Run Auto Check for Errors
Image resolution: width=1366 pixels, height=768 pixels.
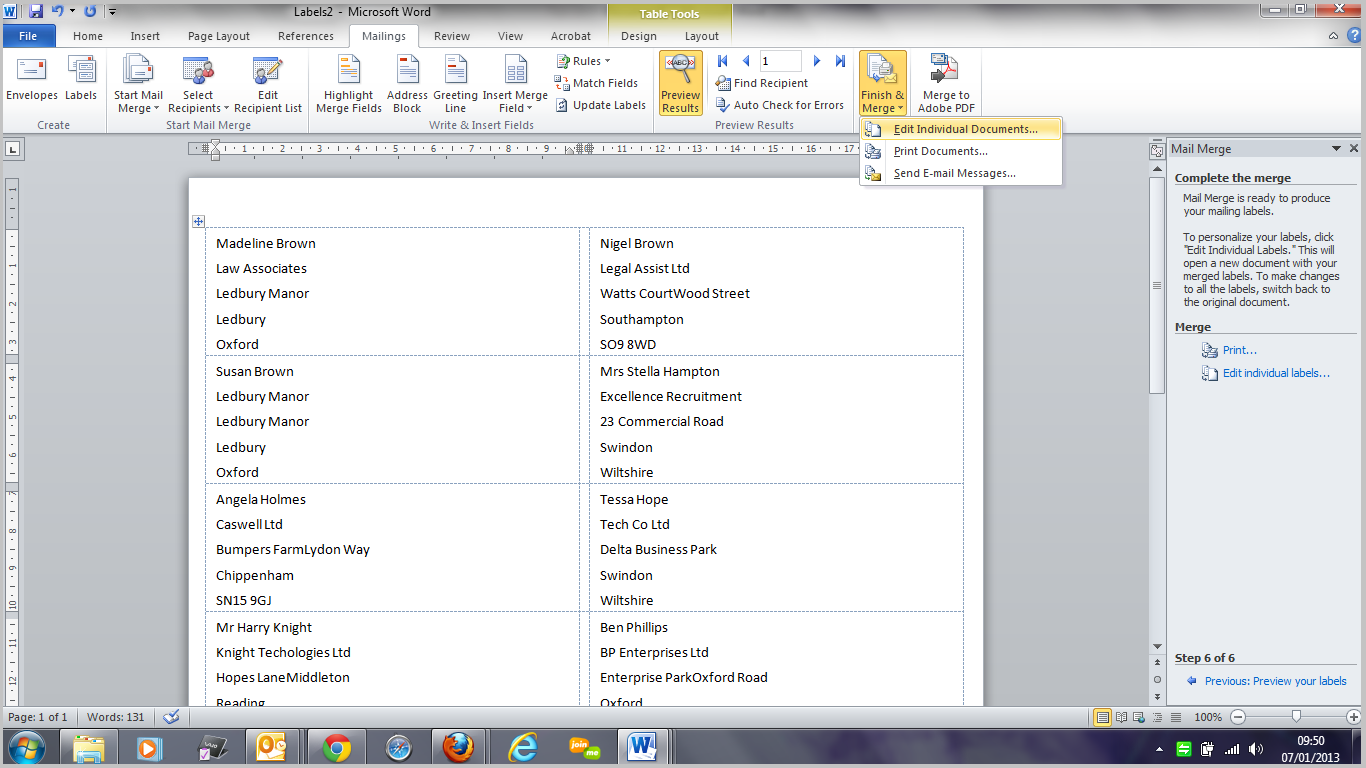780,105
